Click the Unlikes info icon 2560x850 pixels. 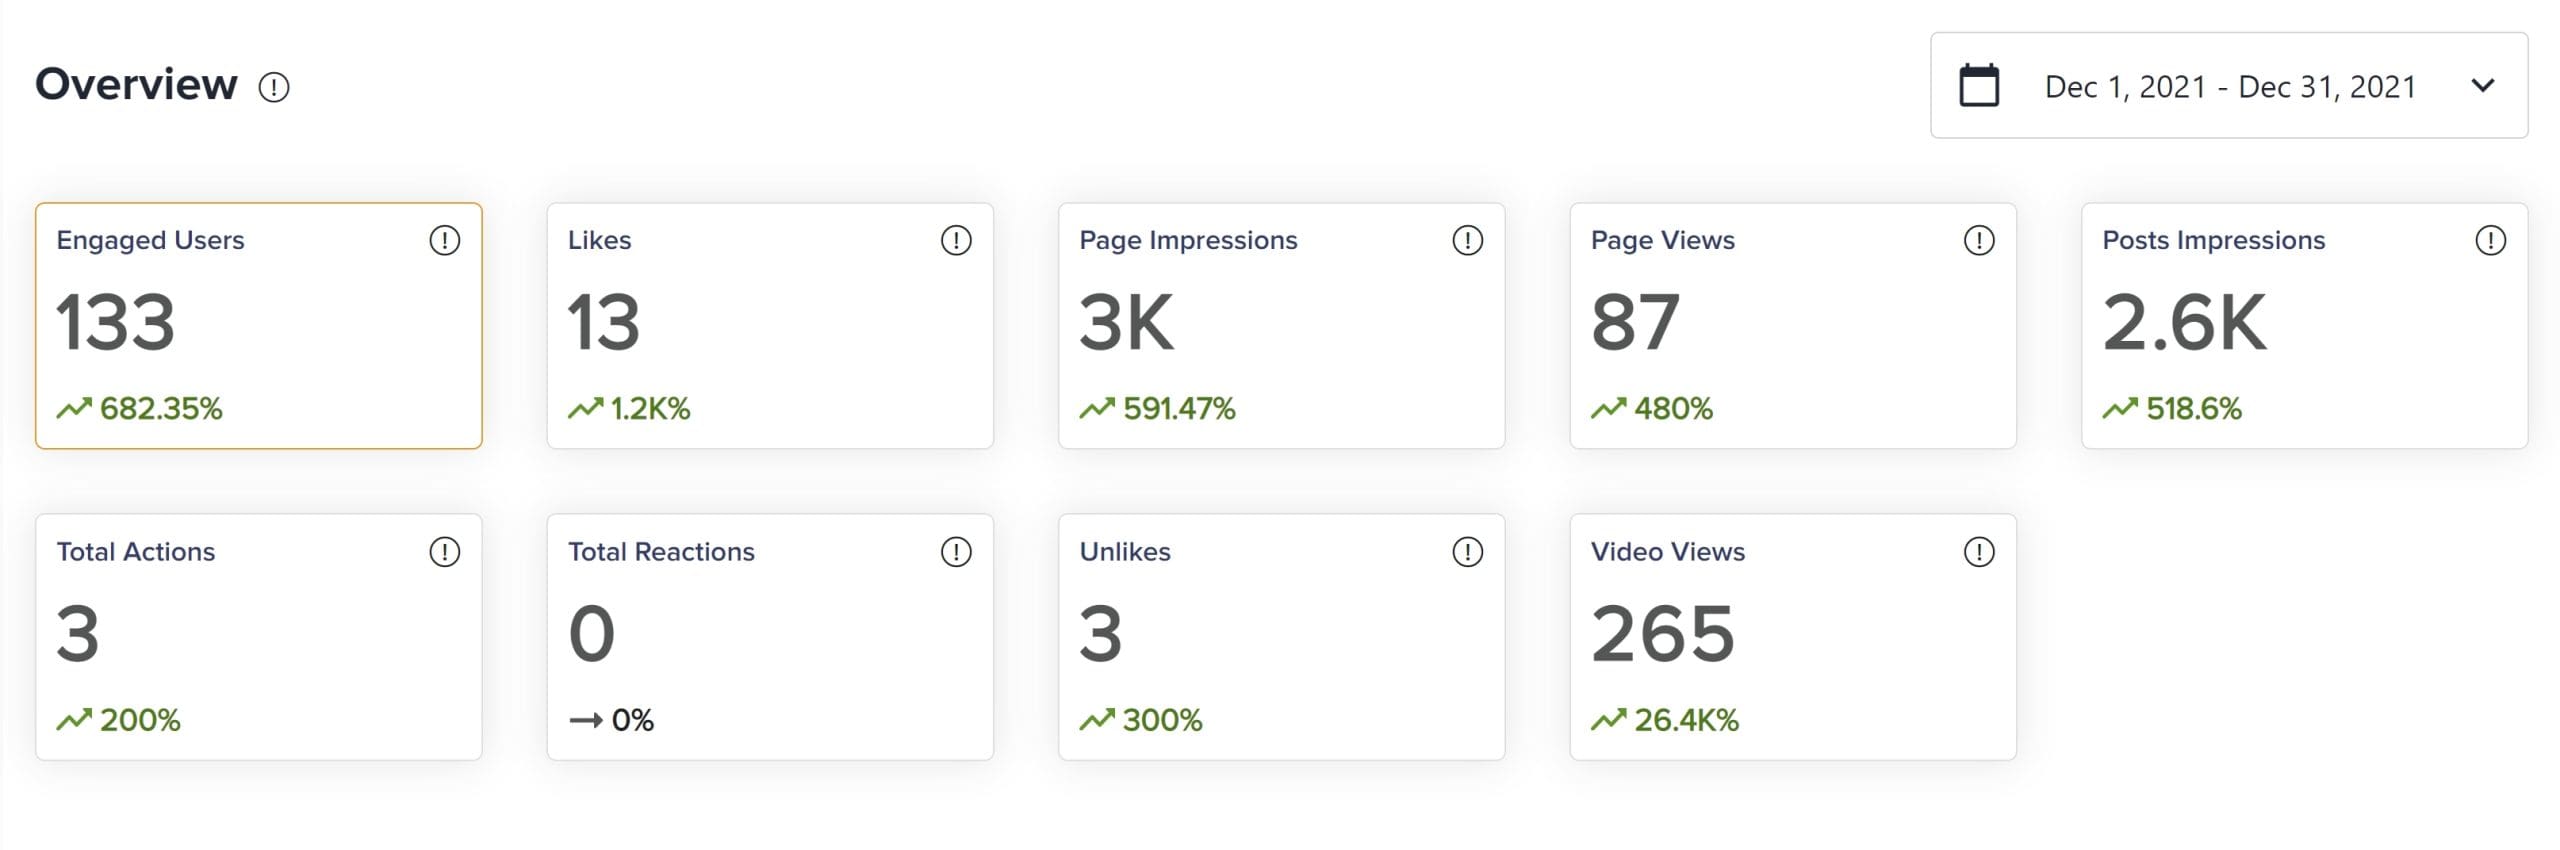click(1467, 552)
